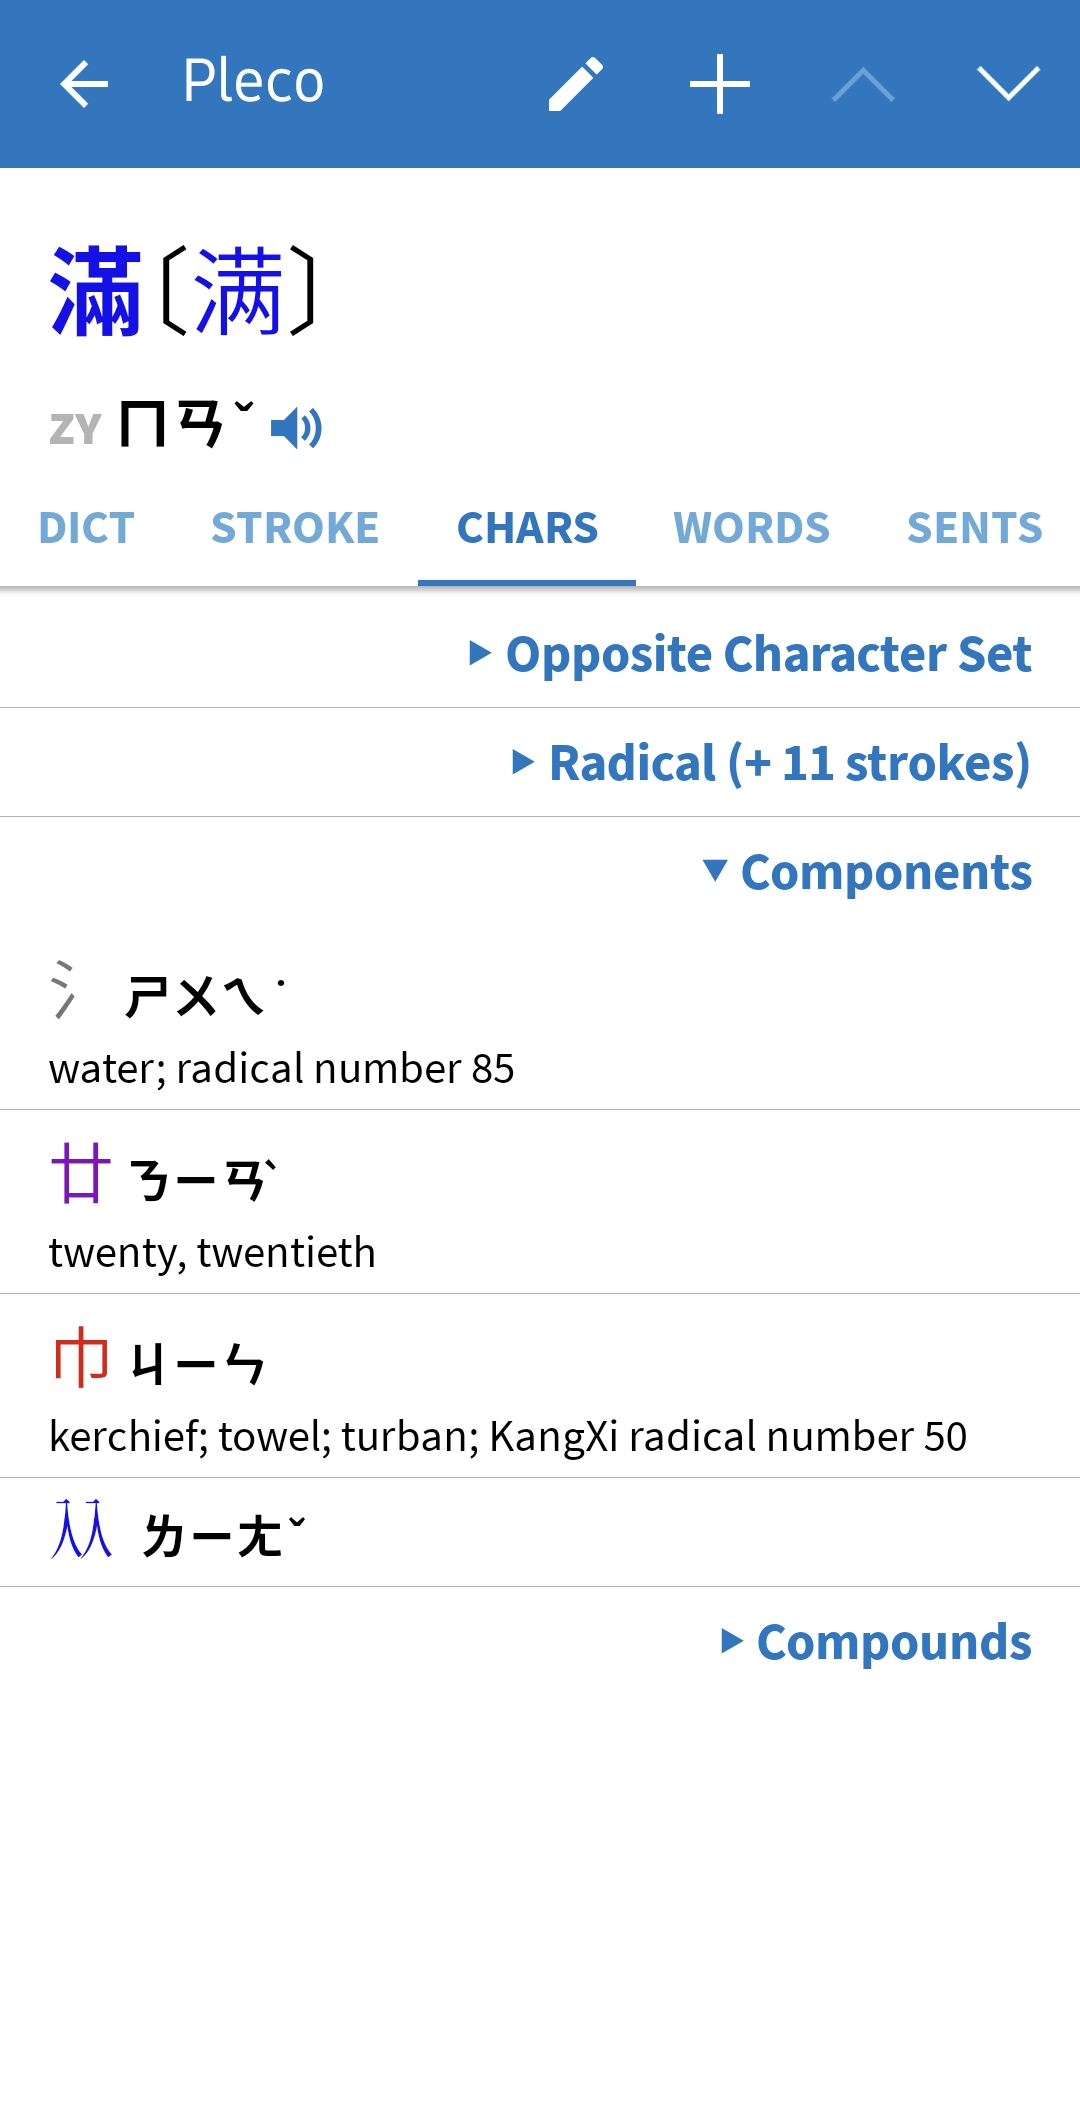Go to next entry with down chevron
This screenshot has width=1080, height=2116.
1008,84
